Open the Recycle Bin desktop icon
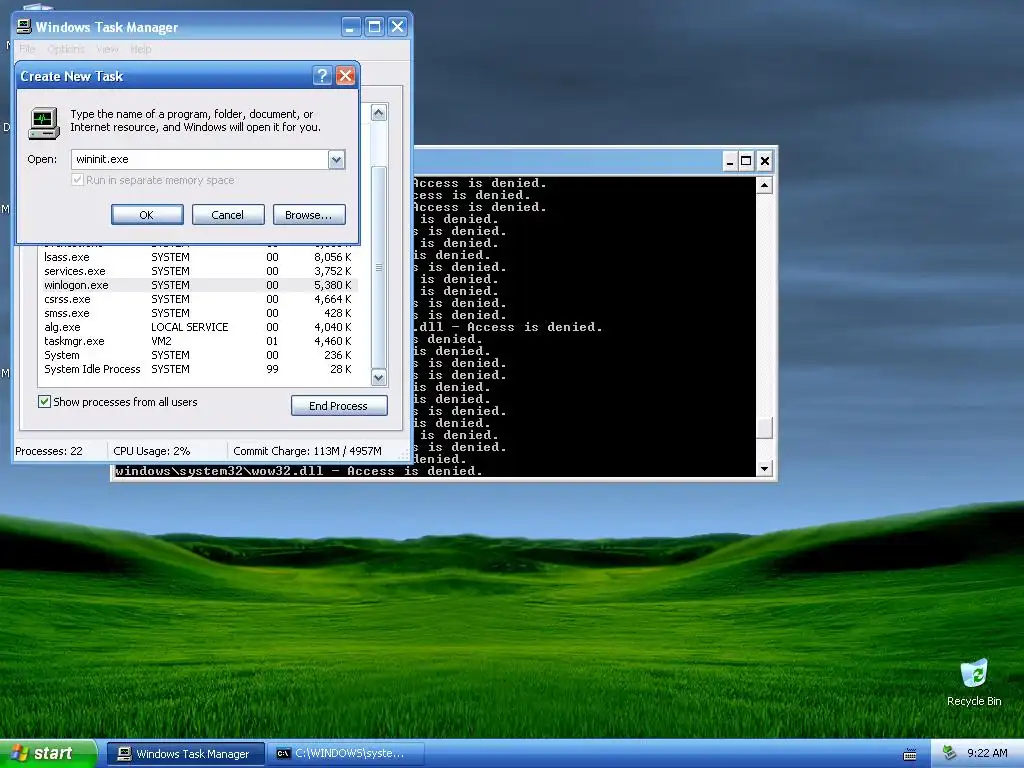This screenshot has height=768, width=1024. (974, 682)
